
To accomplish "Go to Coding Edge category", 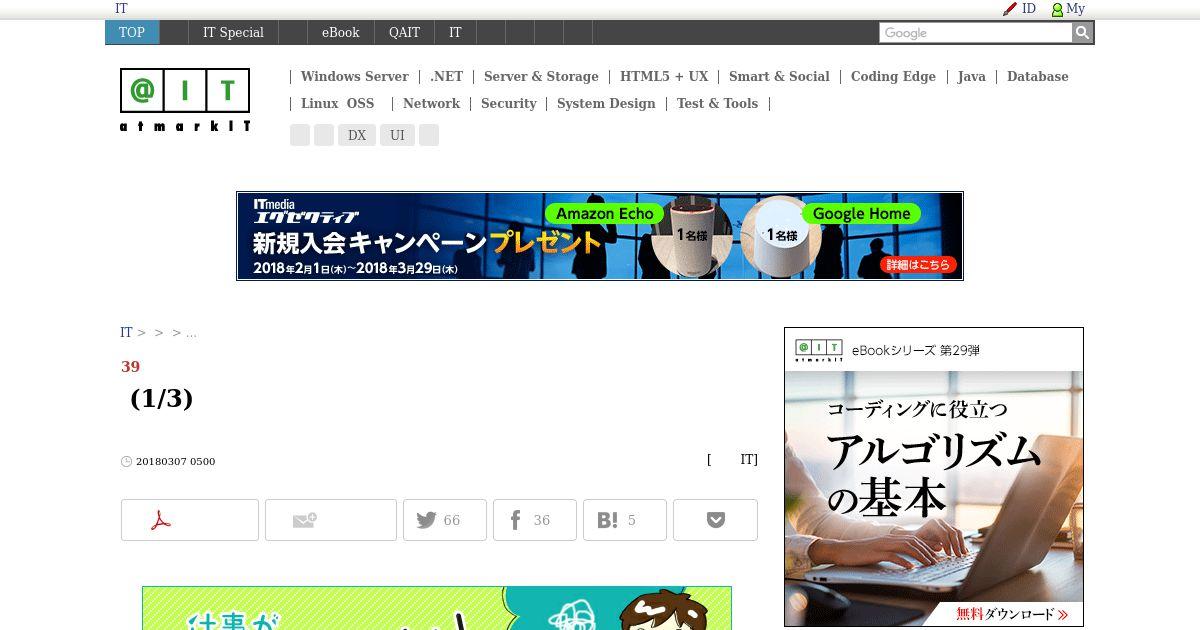I will [x=893, y=77].
